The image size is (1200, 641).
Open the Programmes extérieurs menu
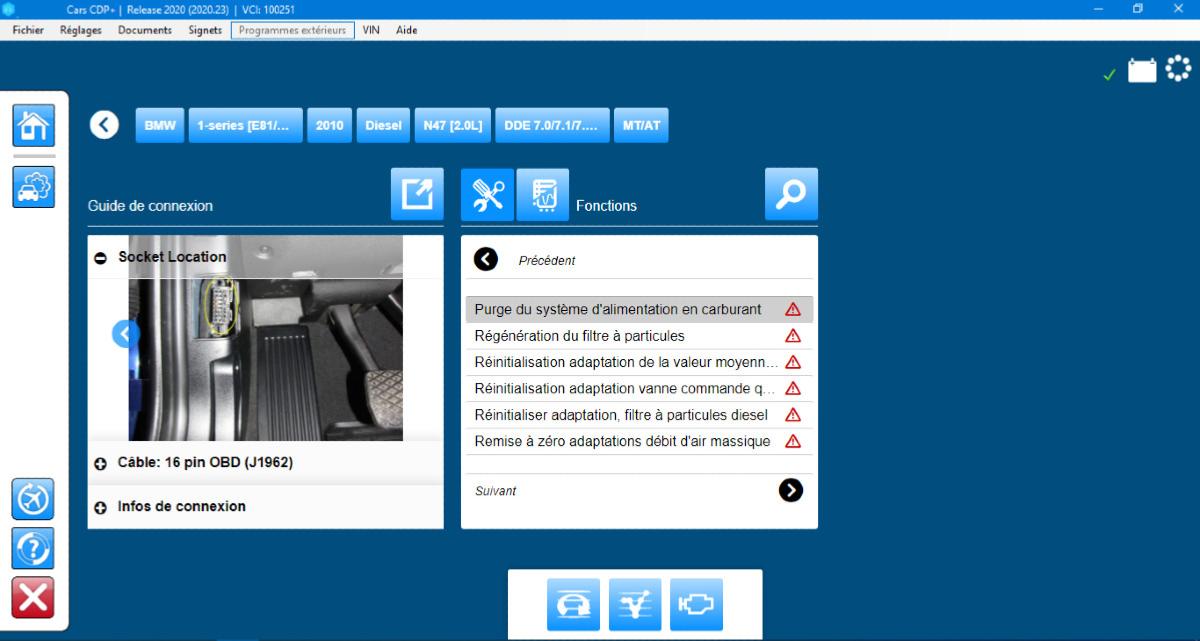pyautogui.click(x=292, y=30)
